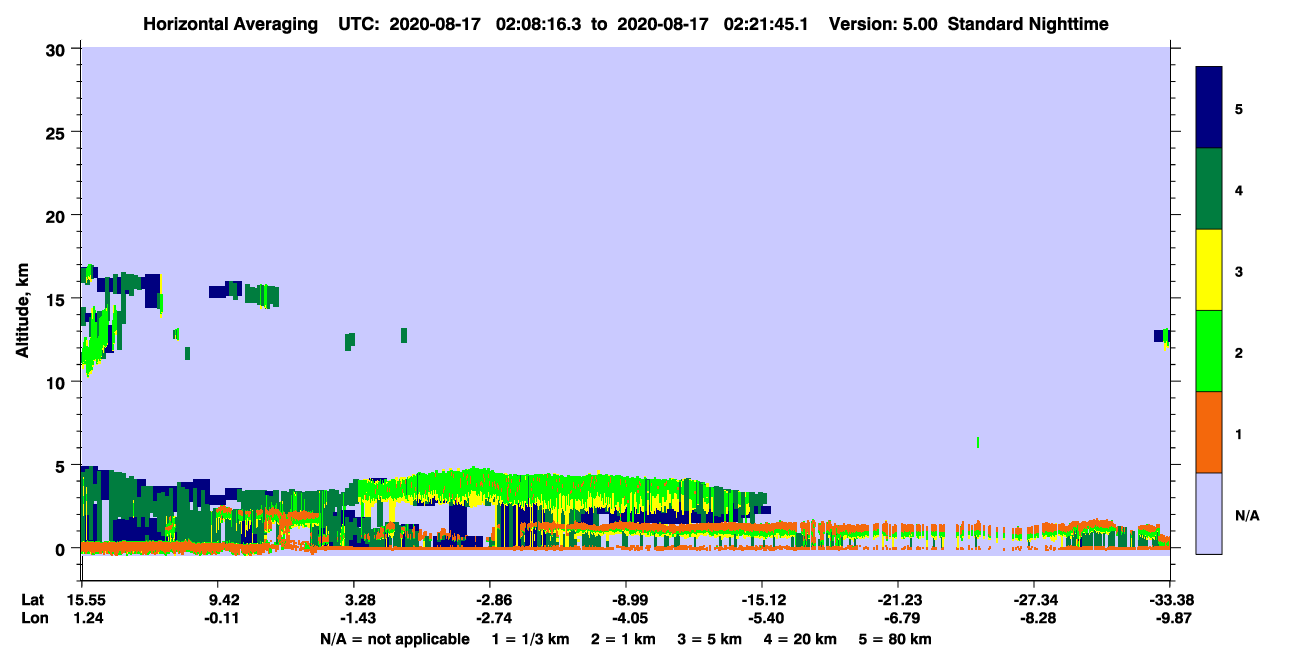Click the y-axis tick label 30
The width and height of the screenshot is (1300, 667).
click(x=58, y=49)
